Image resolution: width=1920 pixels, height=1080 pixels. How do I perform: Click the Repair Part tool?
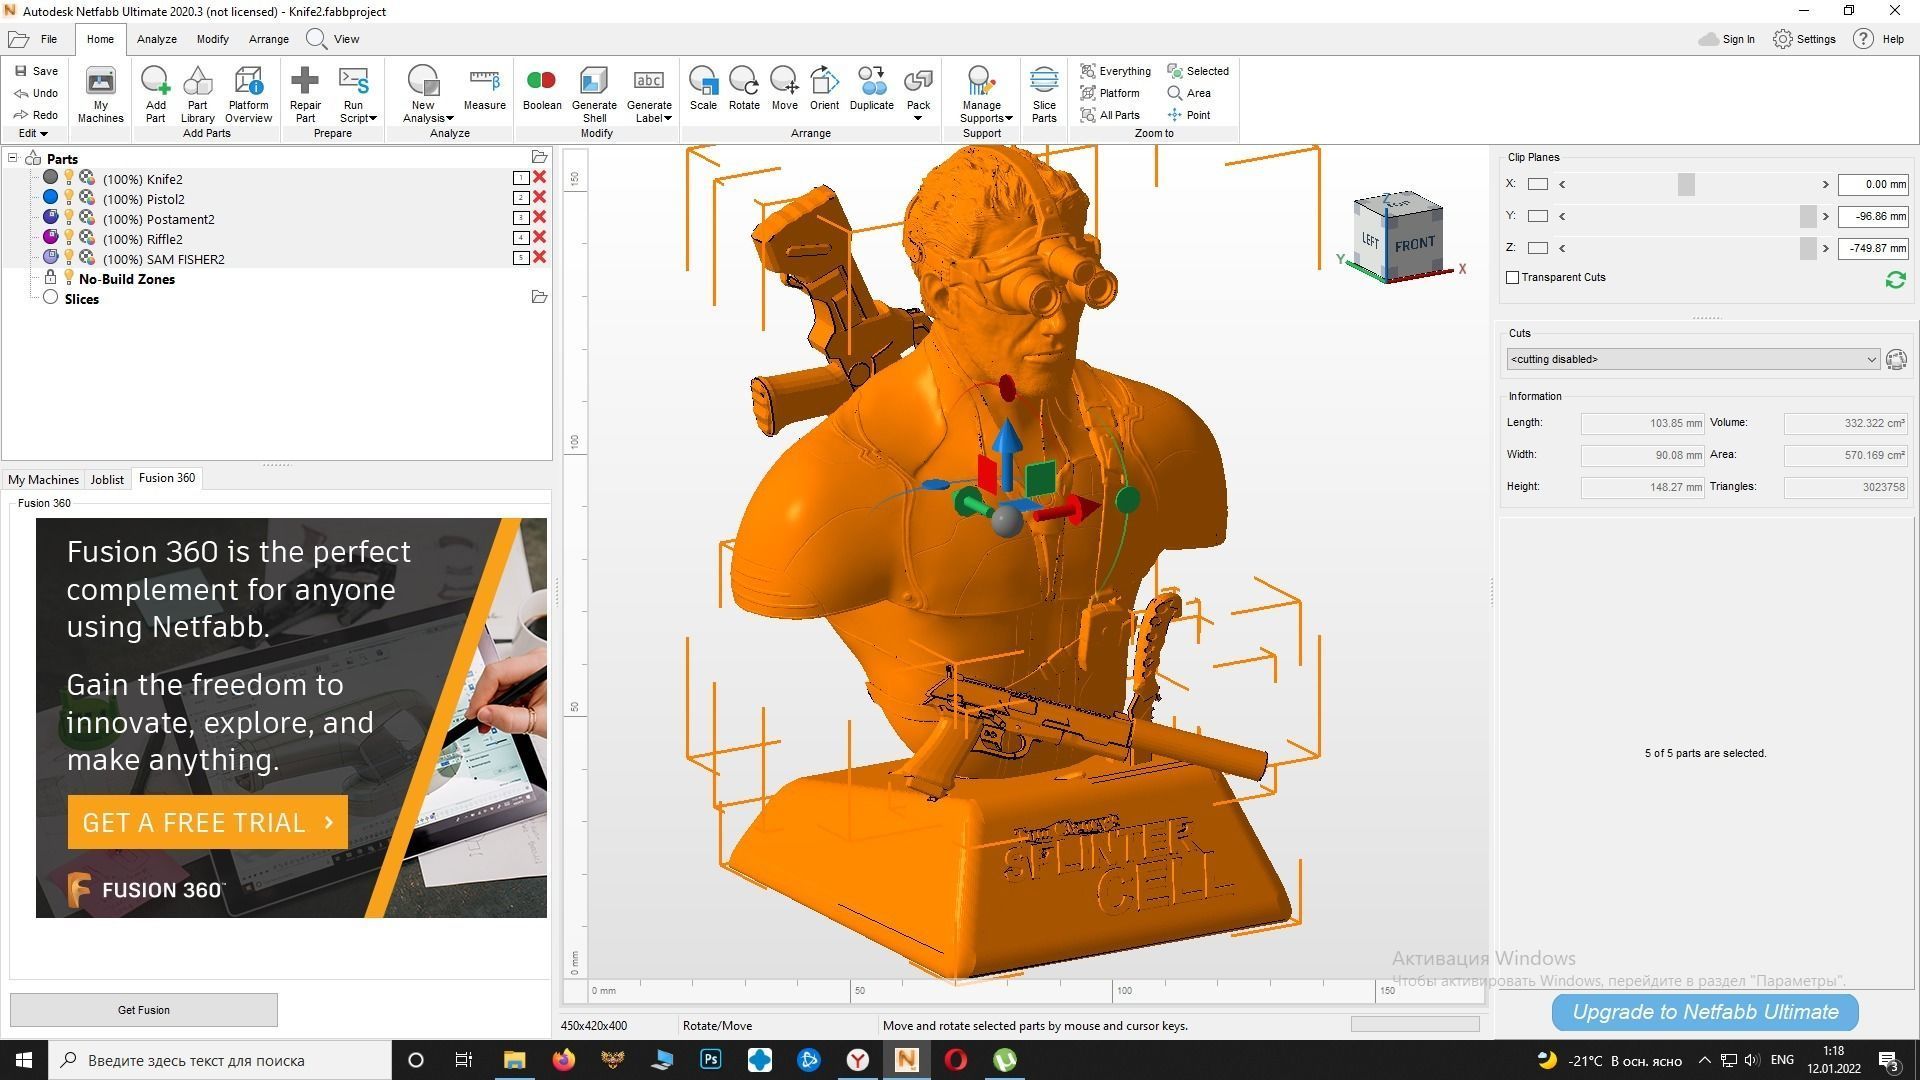pos(305,94)
